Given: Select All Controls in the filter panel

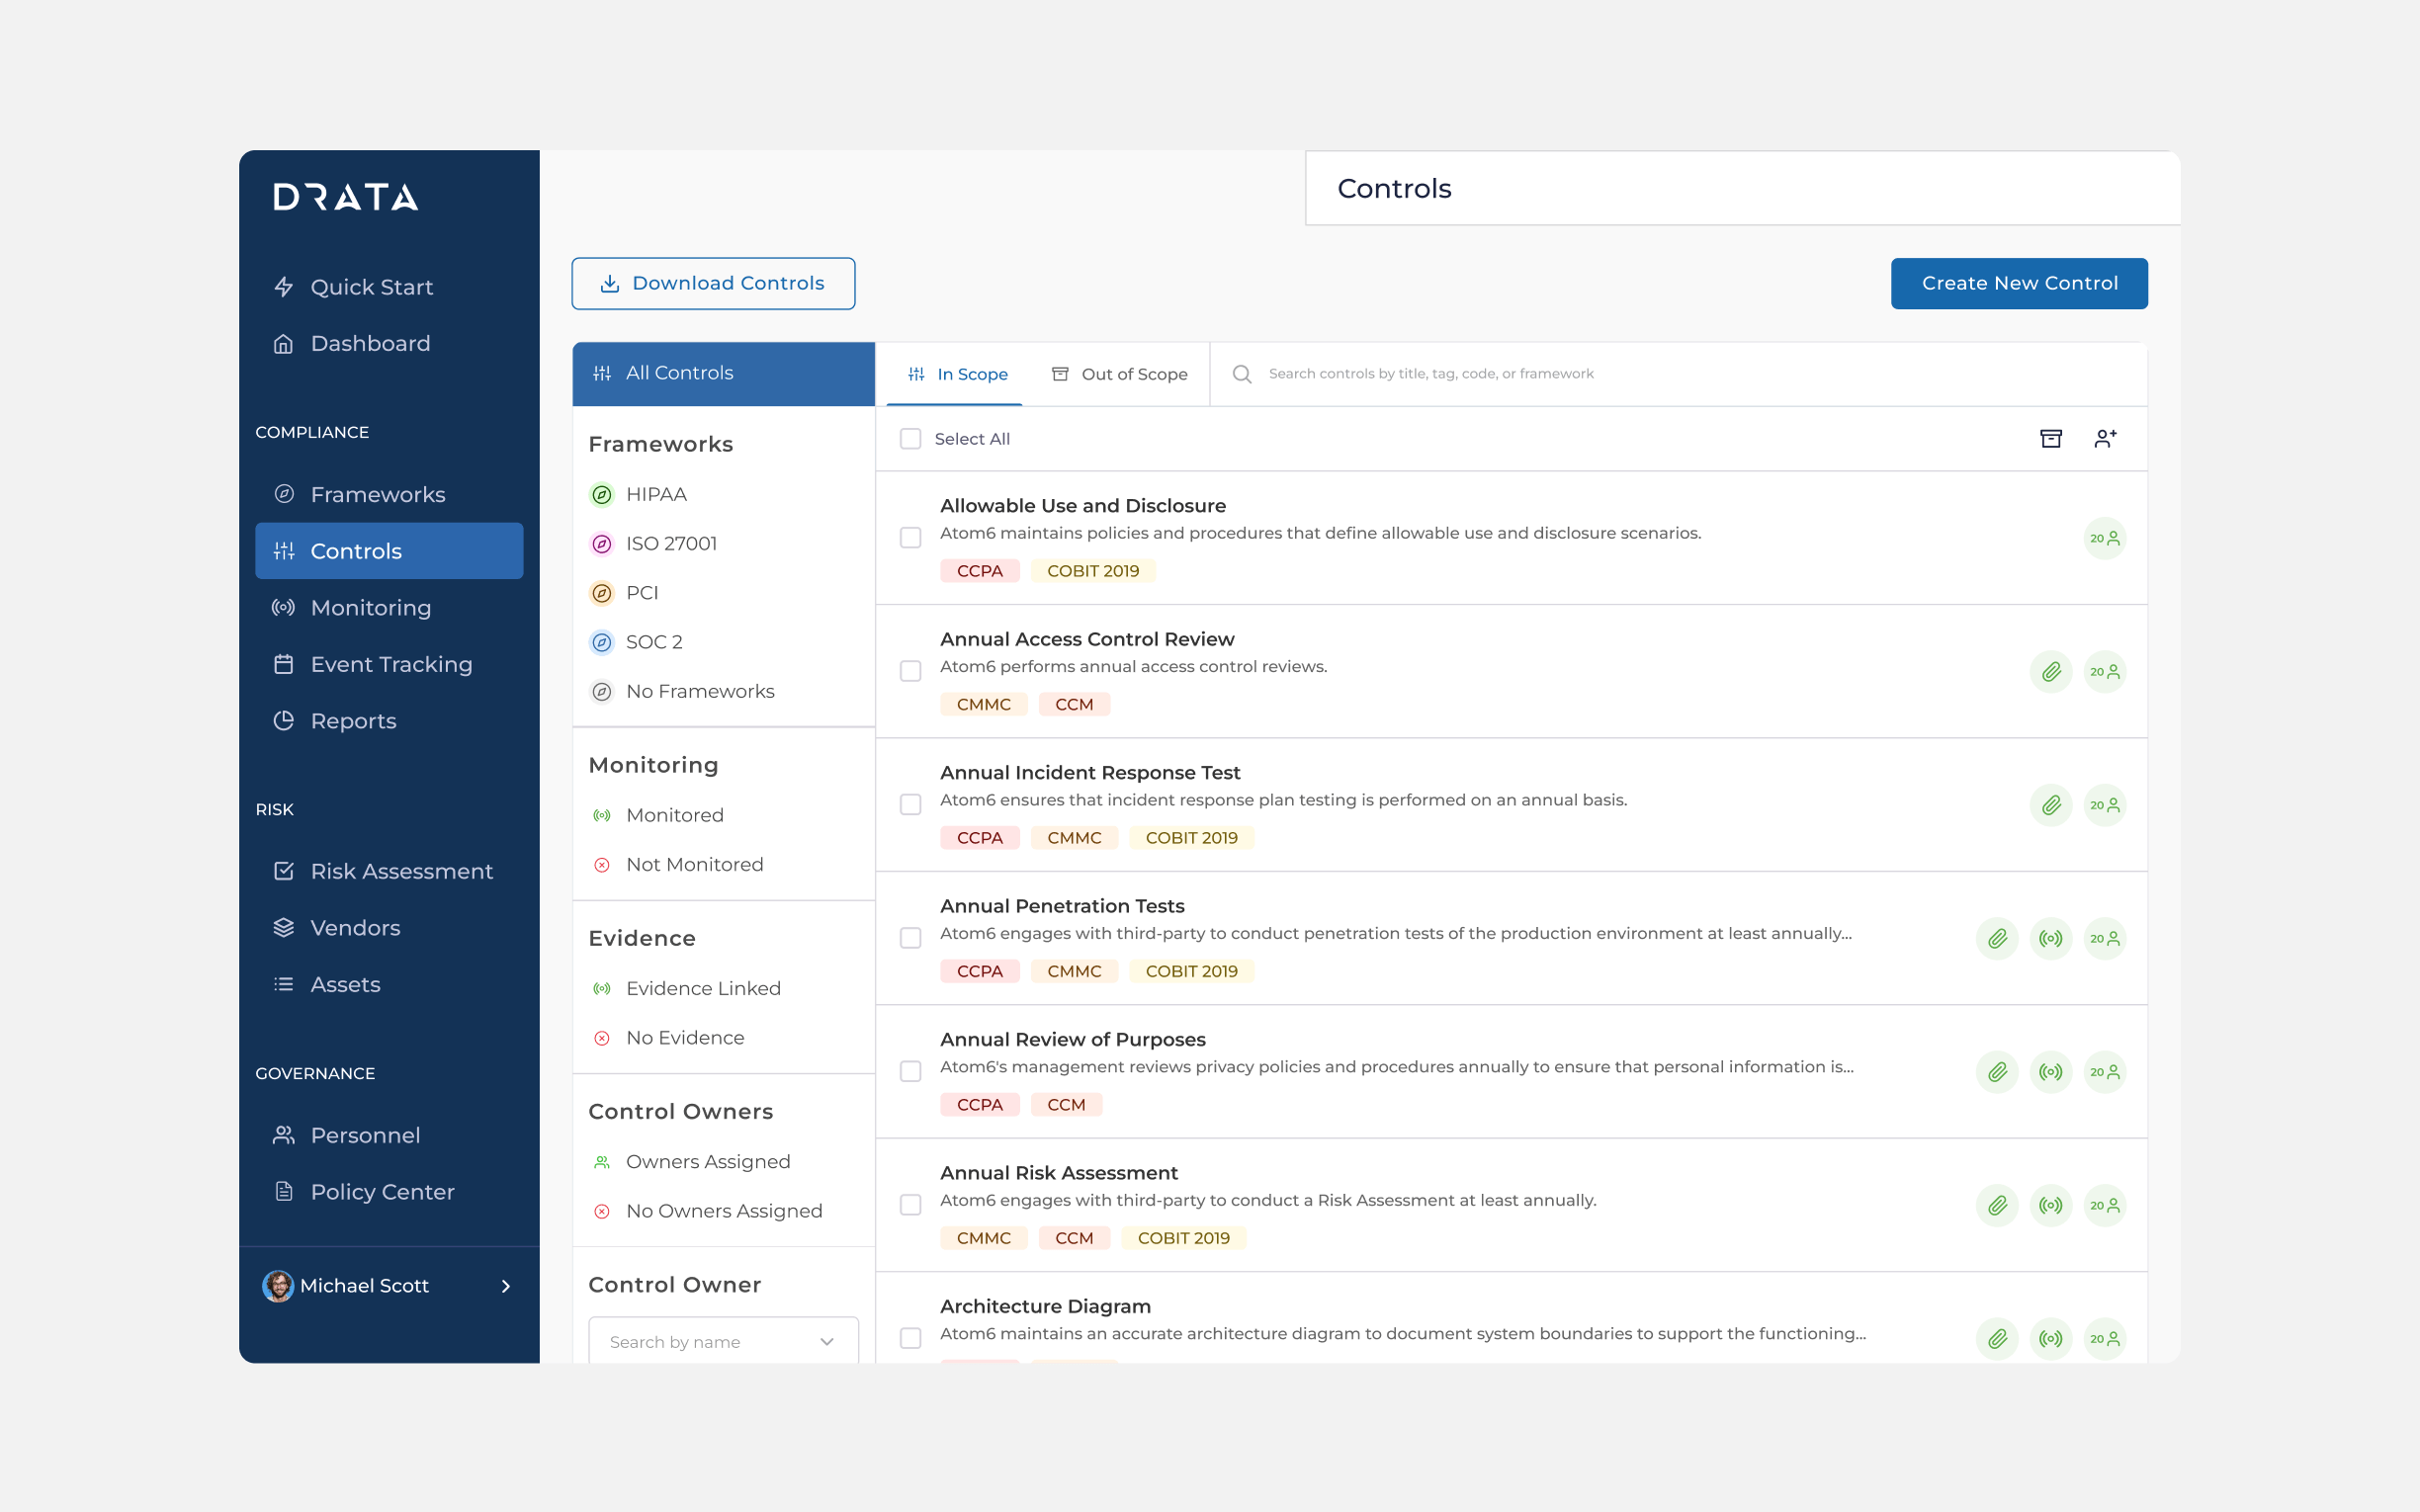Looking at the screenshot, I should [723, 373].
